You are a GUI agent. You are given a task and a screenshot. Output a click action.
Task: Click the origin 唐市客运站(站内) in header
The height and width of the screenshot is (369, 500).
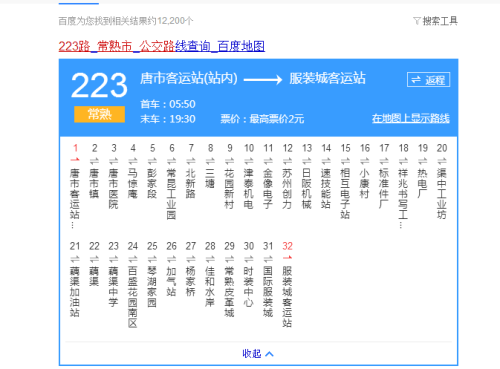[189, 79]
